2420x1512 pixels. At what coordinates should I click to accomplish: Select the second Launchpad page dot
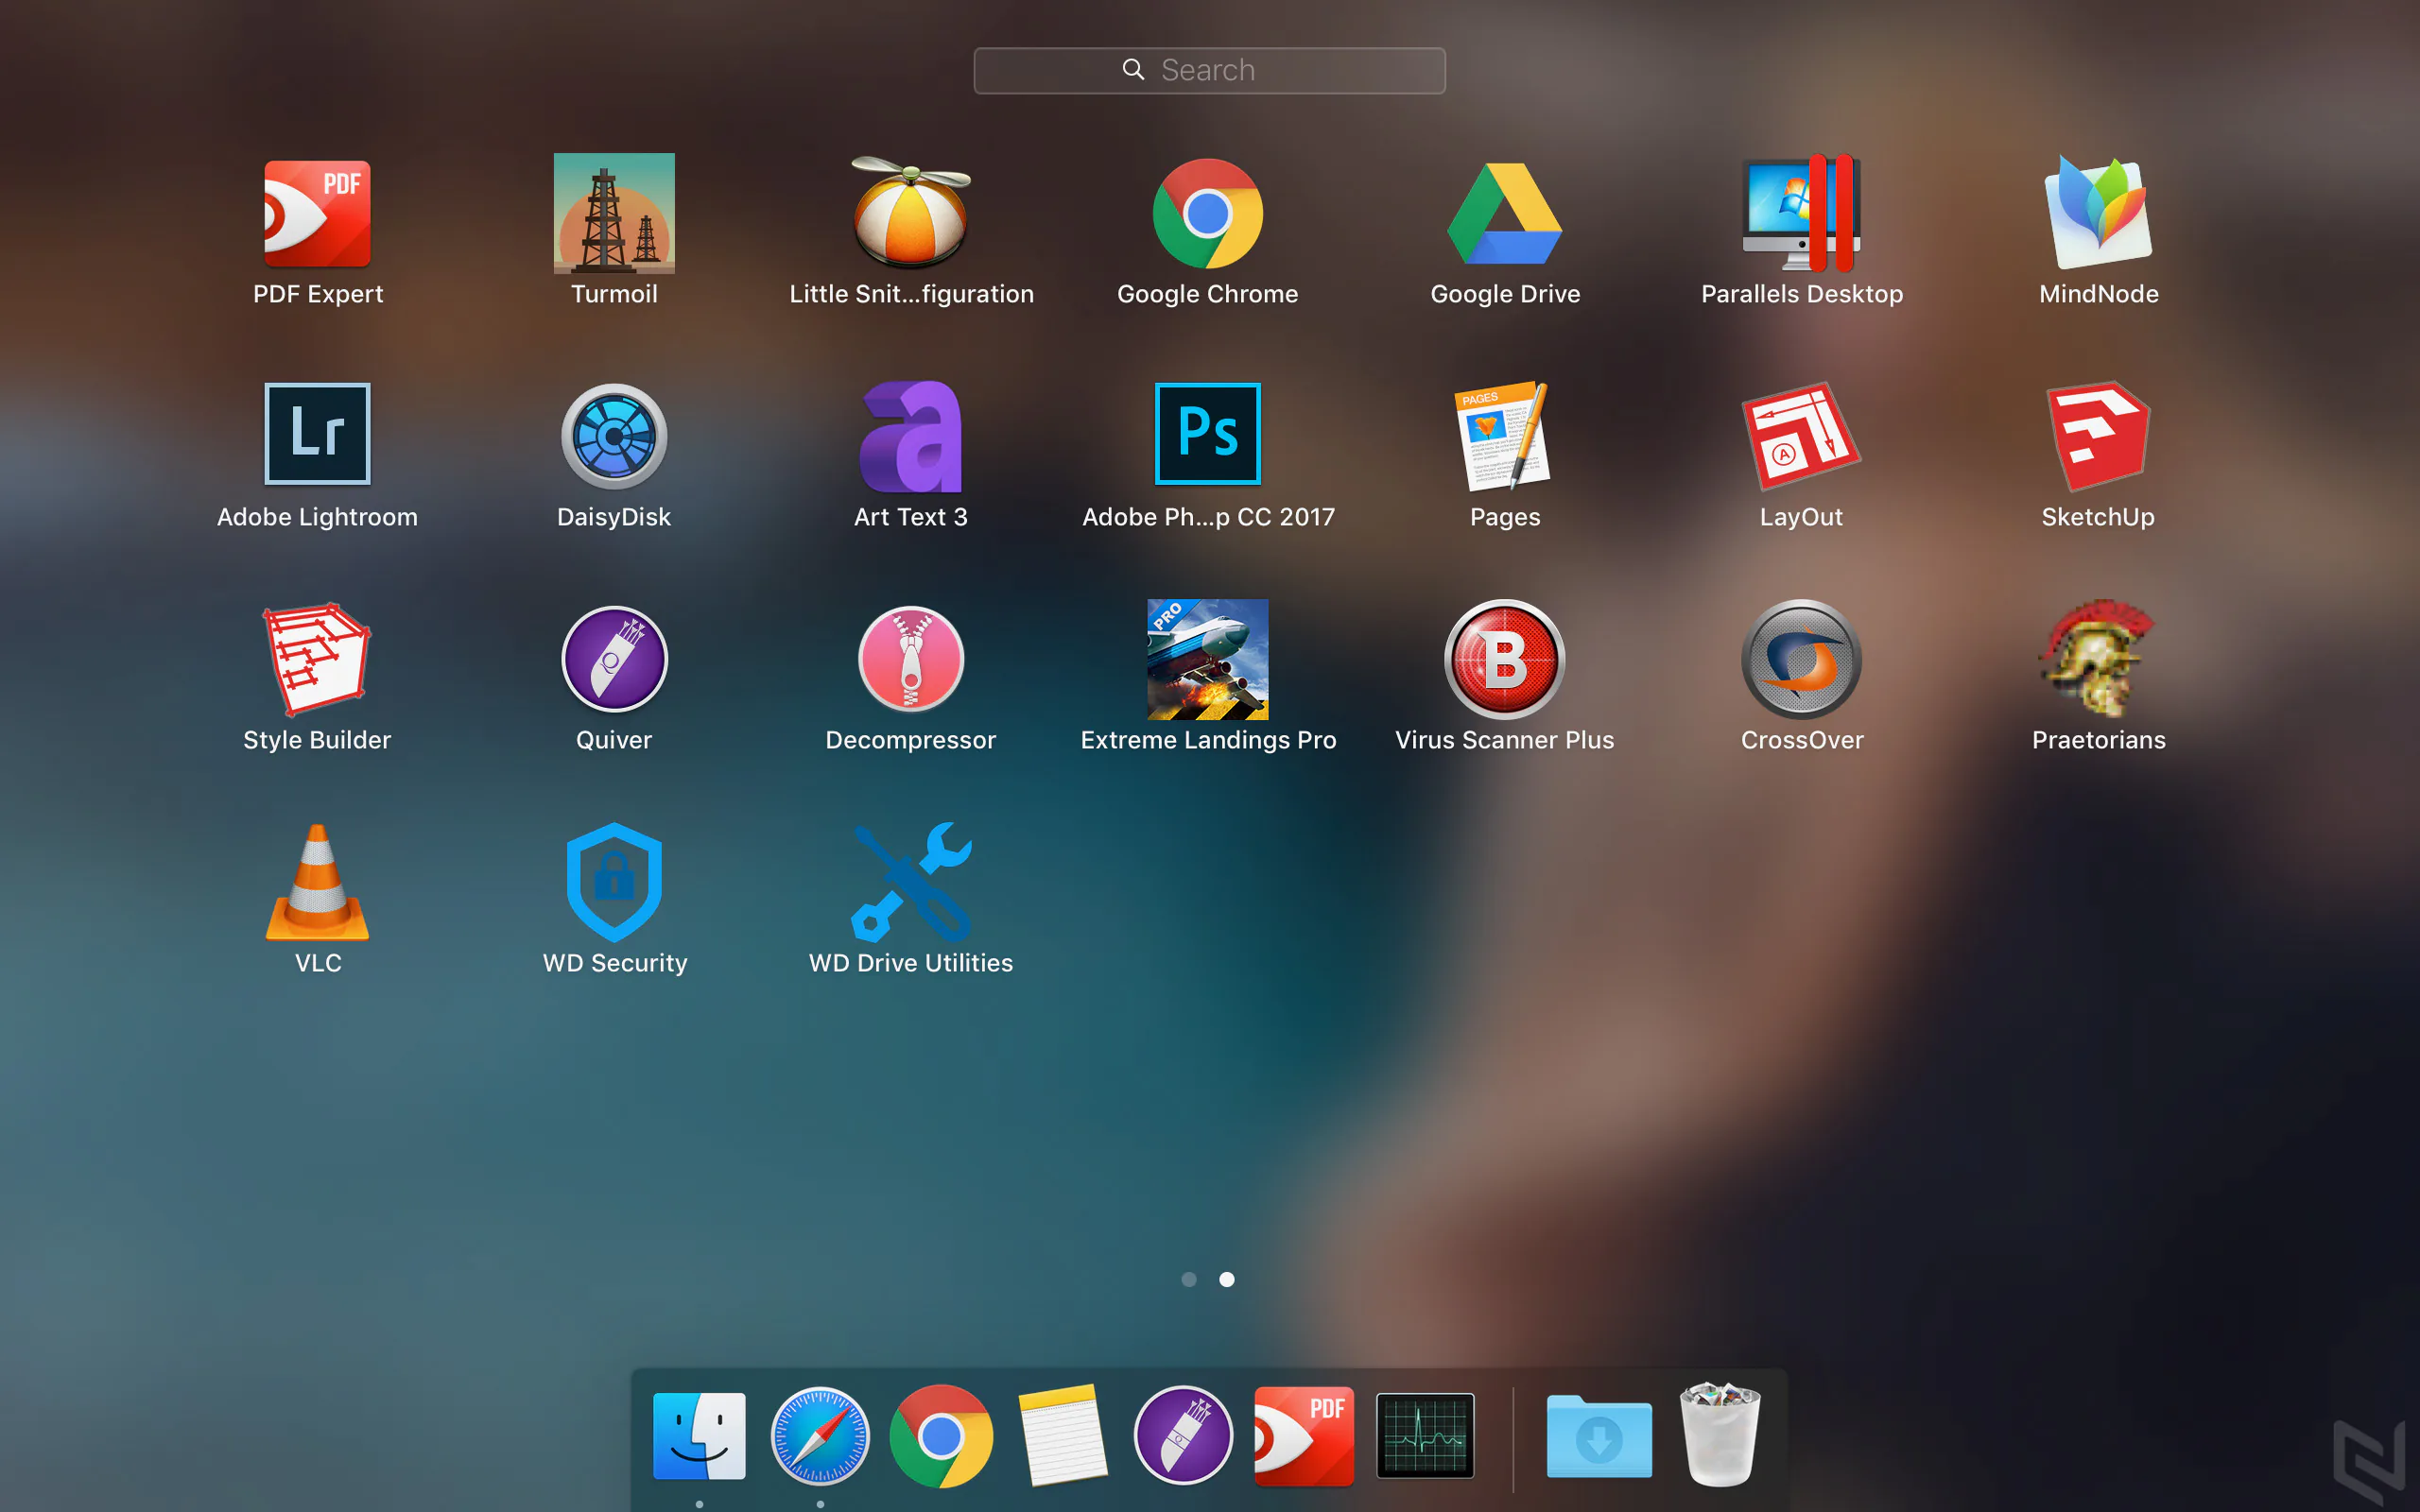click(x=1227, y=1279)
